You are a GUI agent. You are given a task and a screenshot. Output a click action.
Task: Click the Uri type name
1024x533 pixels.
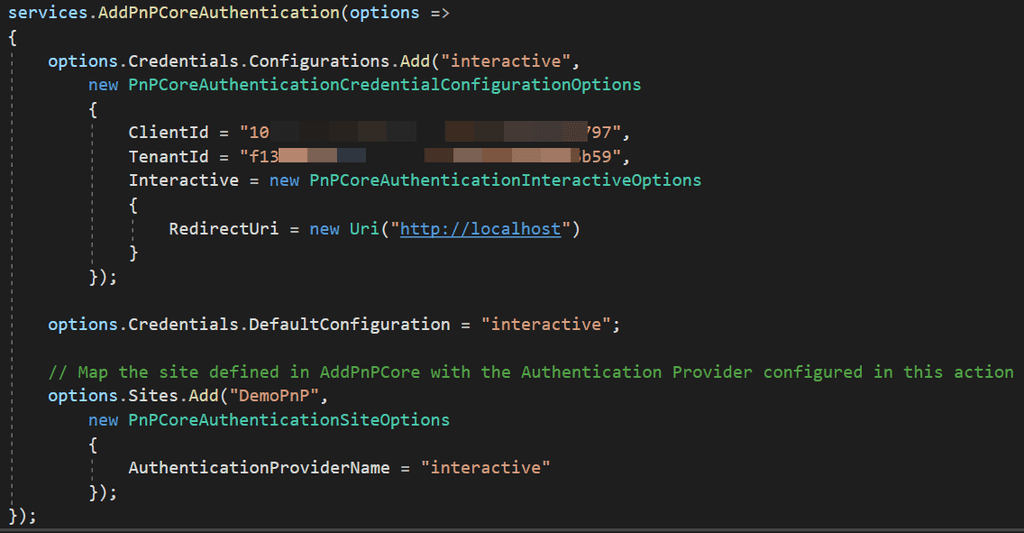(364, 229)
